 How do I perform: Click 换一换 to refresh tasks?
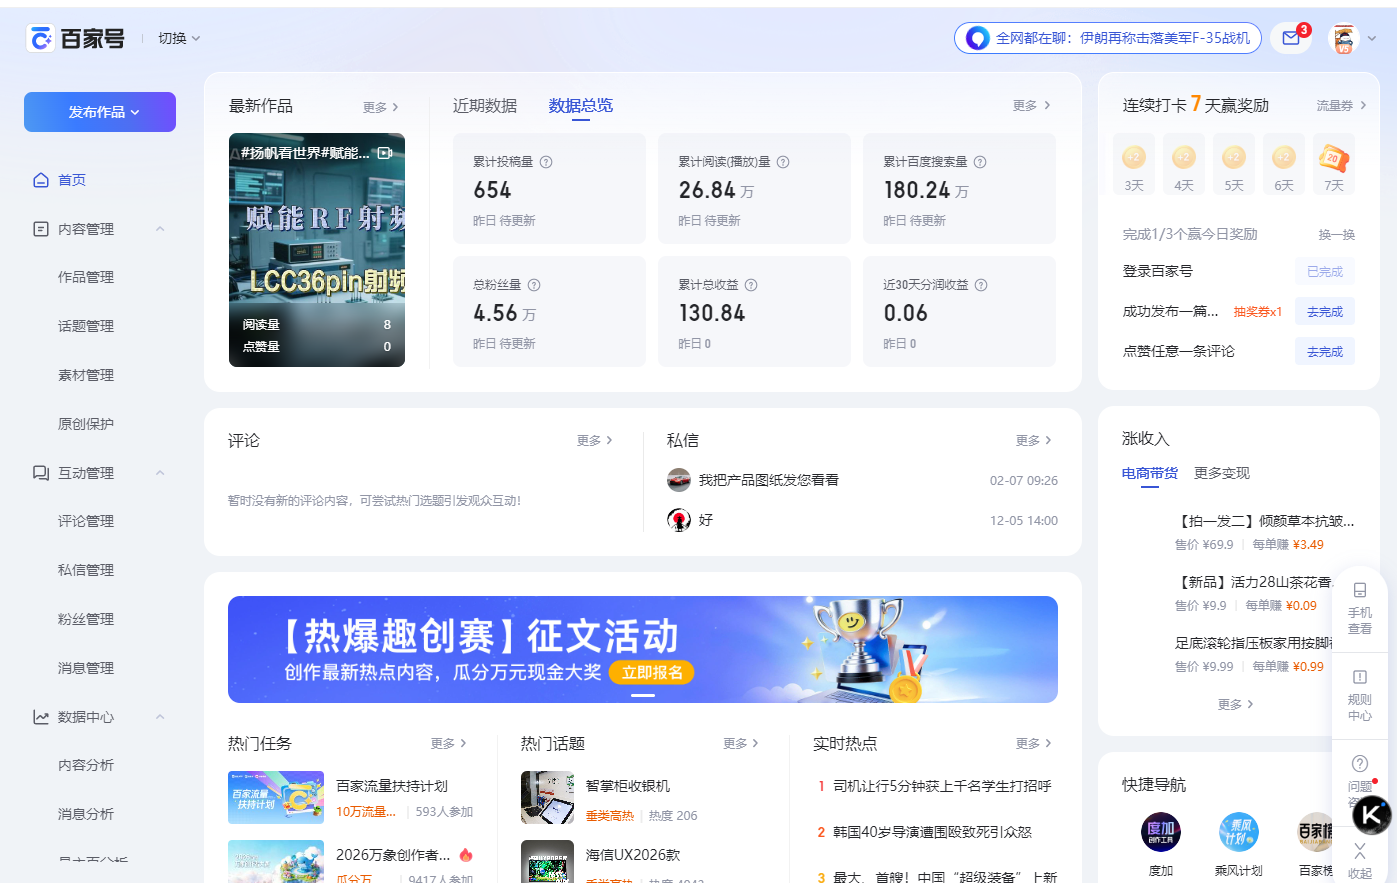pyautogui.click(x=1336, y=234)
